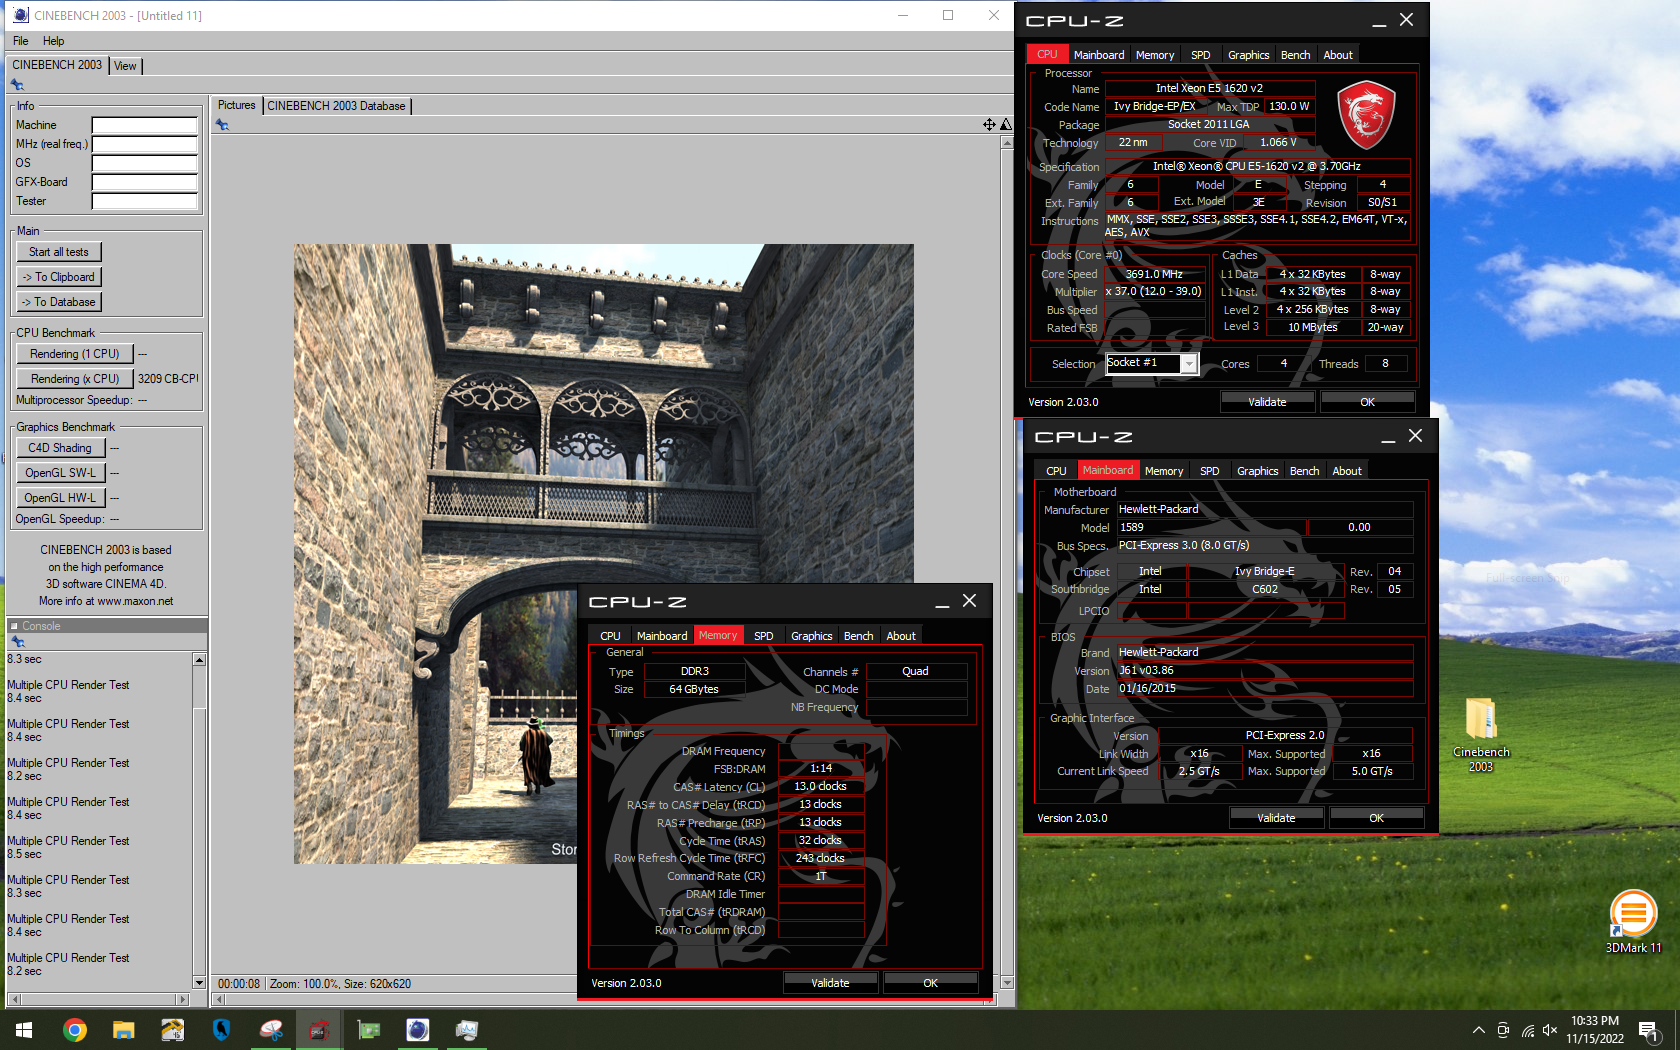Viewport: 1680px width, 1050px height.
Task: Open hammer ruler taskbar application
Action: [172, 1030]
